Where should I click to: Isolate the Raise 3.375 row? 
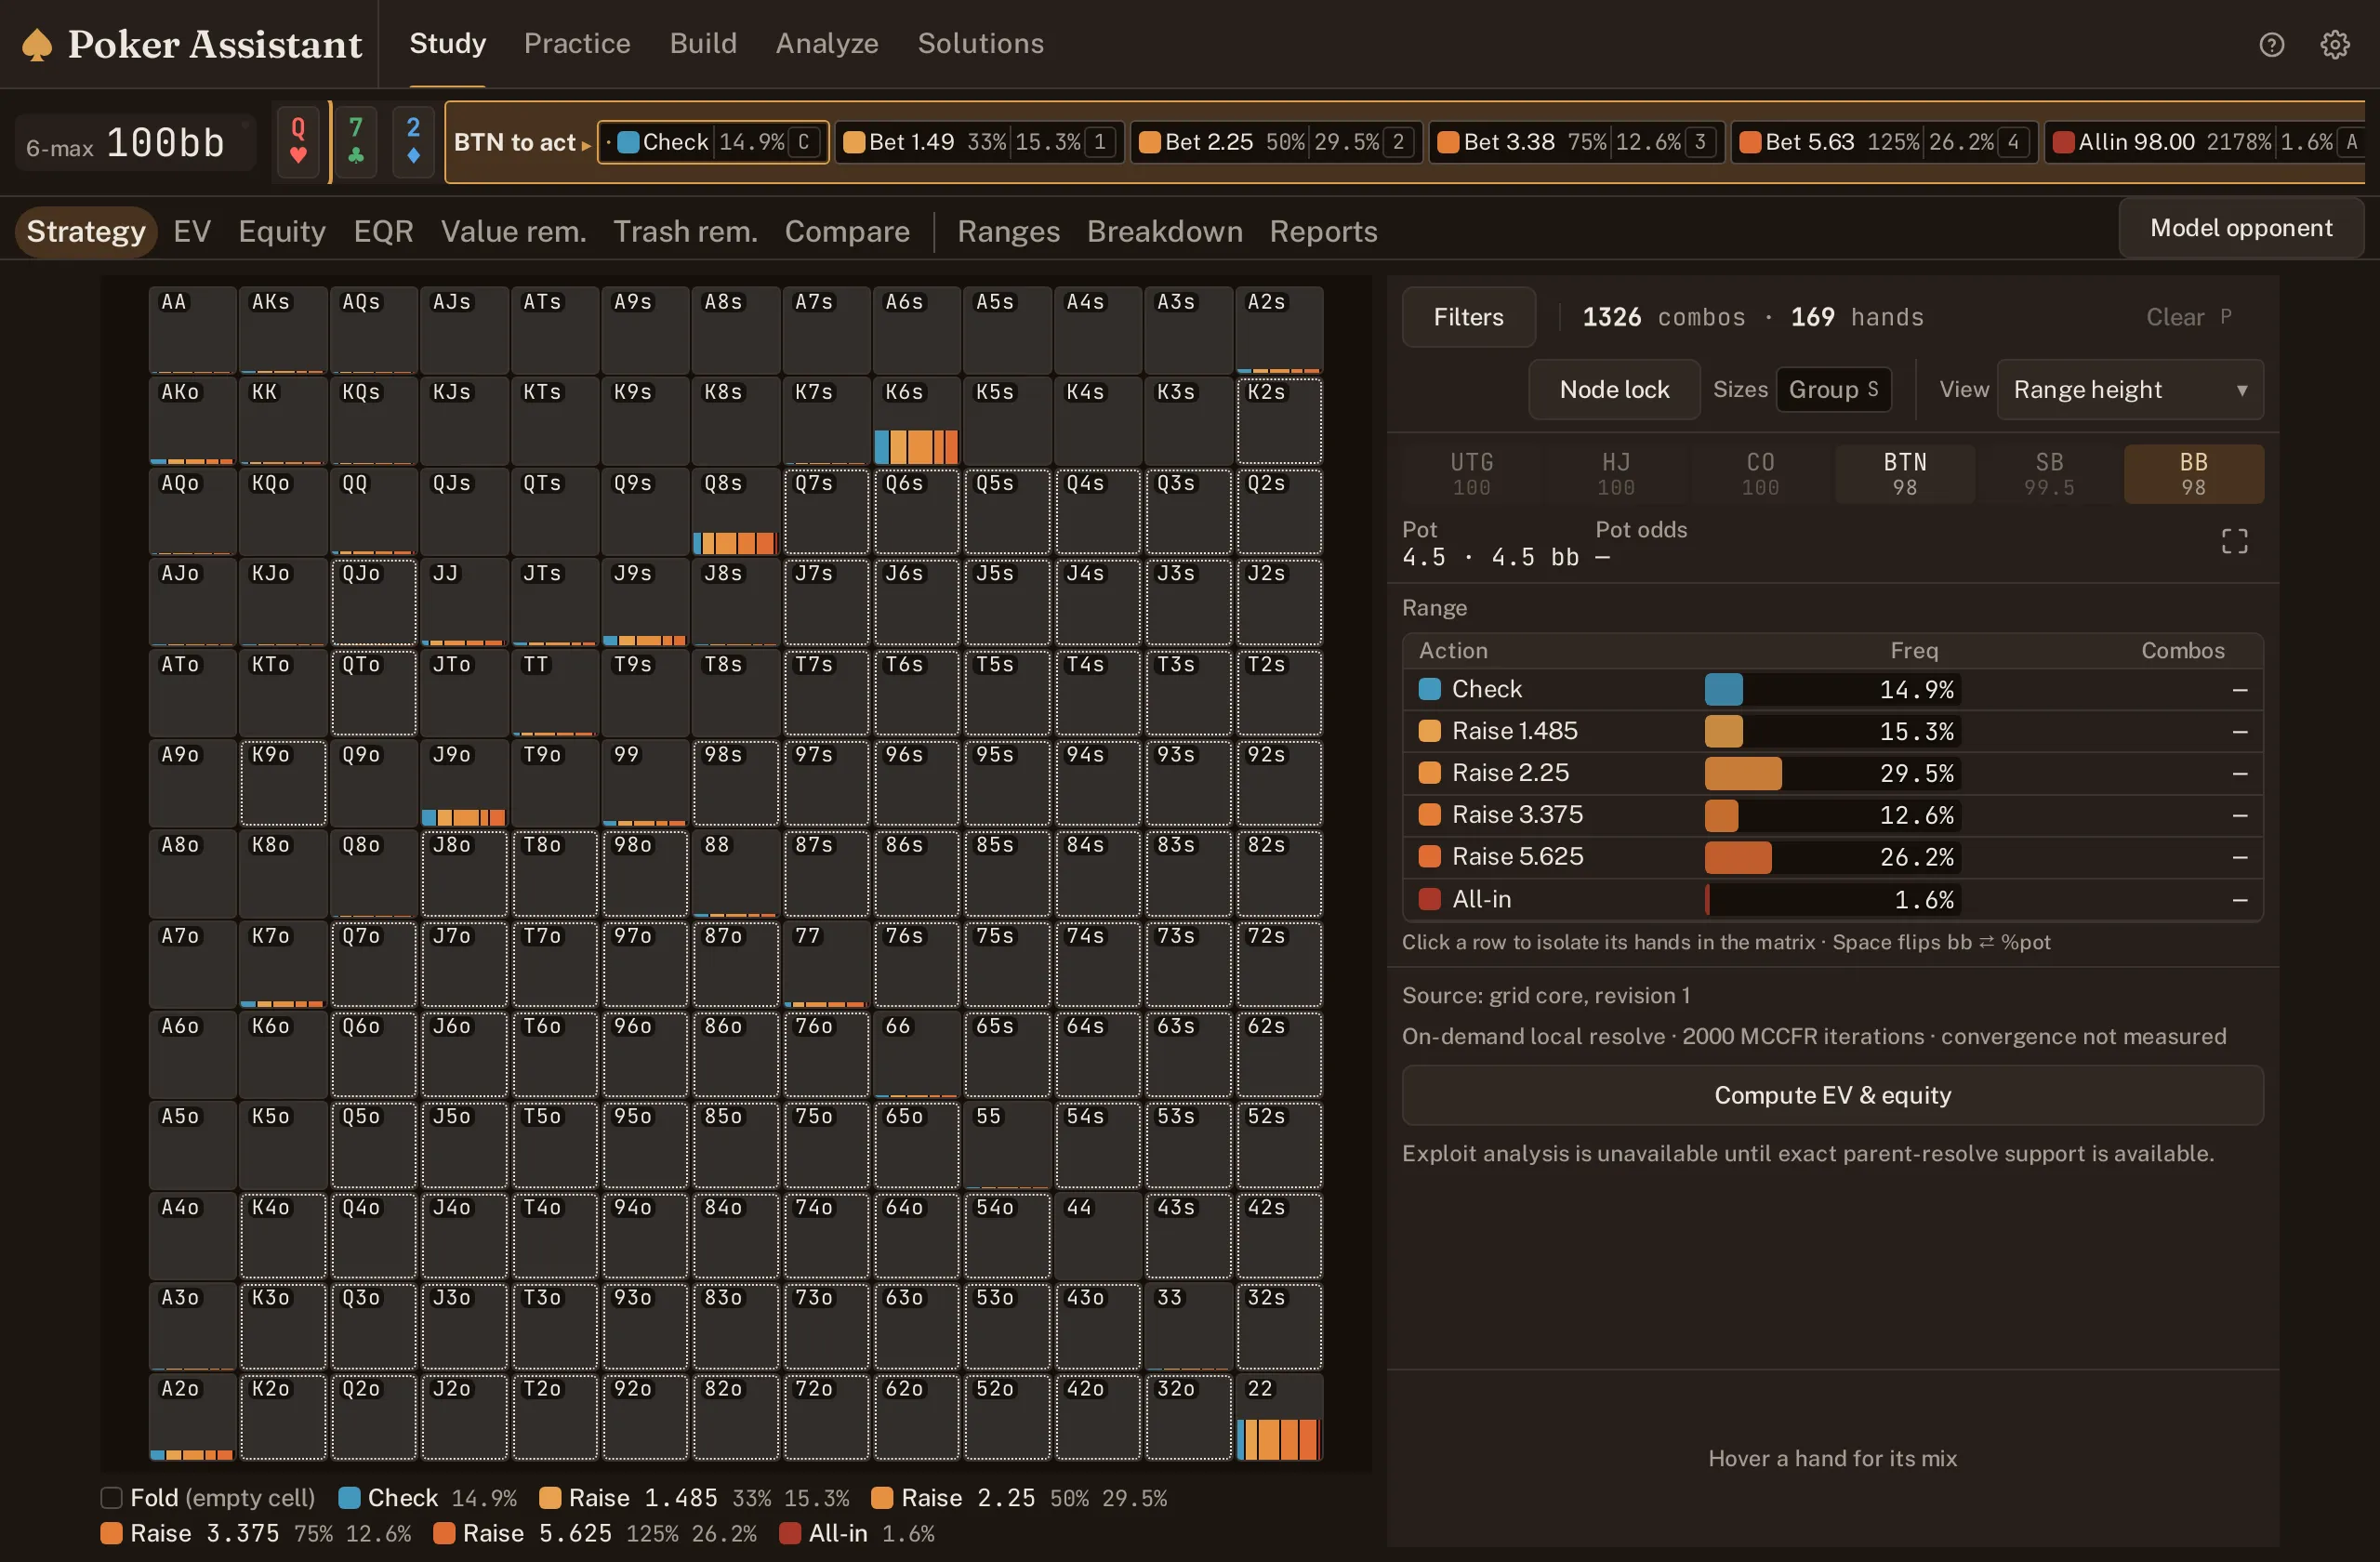(1832, 815)
